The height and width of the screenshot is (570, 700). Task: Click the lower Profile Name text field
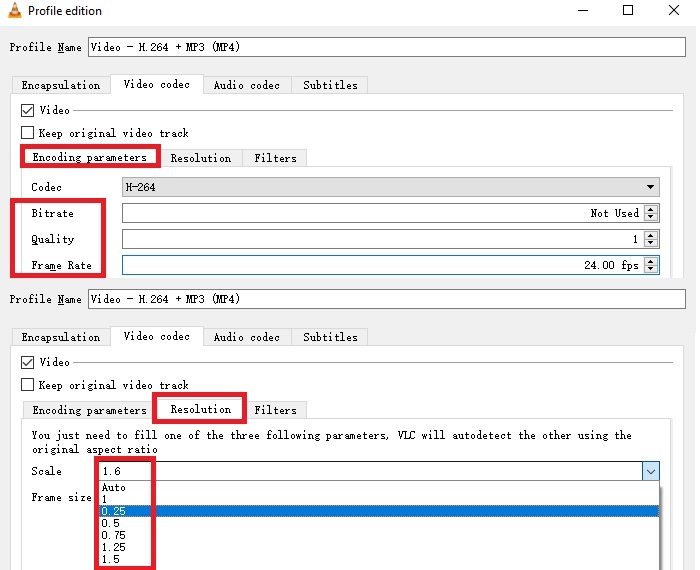tap(387, 299)
